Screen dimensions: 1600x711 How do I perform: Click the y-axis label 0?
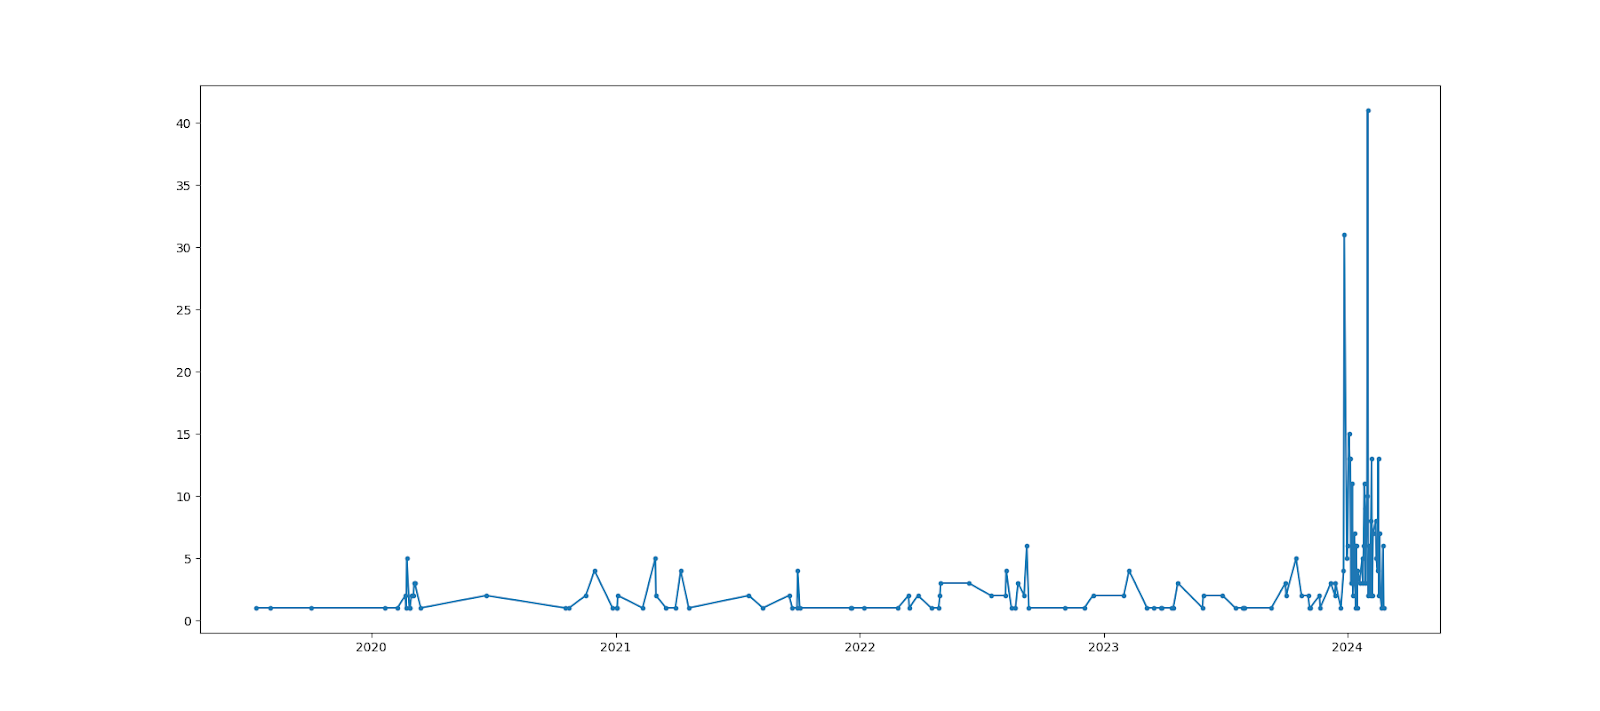[x=187, y=621]
